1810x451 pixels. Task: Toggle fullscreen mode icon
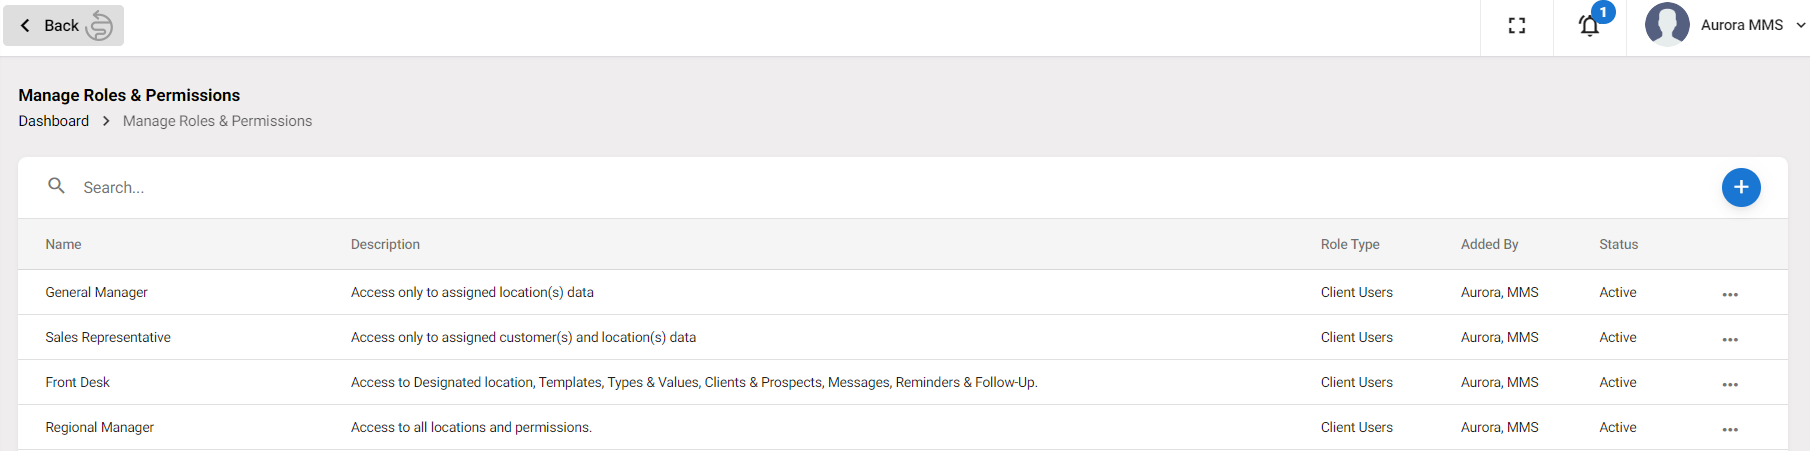click(x=1517, y=26)
